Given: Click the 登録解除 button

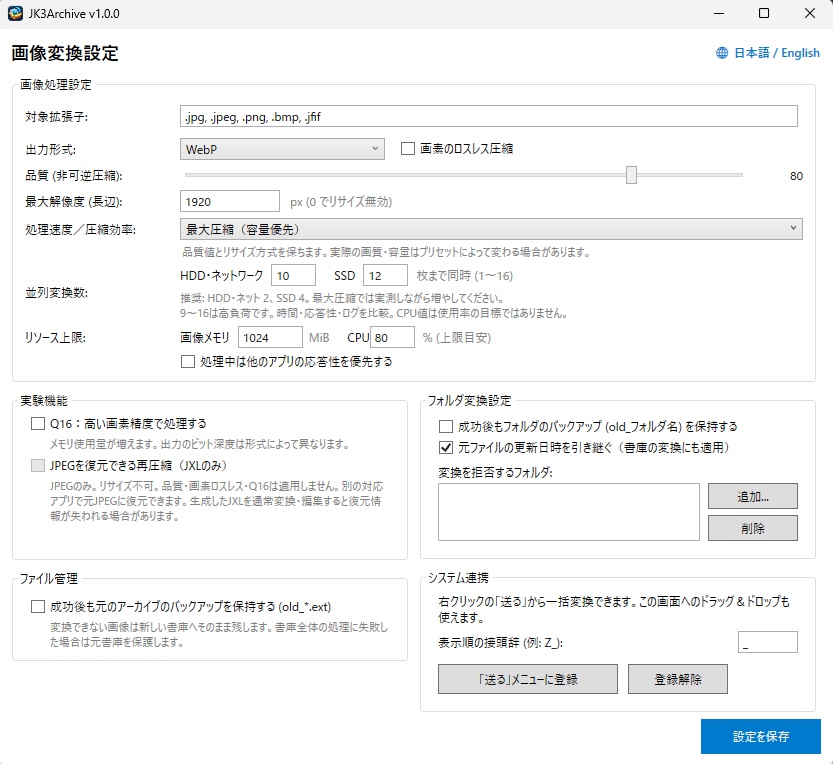Looking at the screenshot, I should click(677, 679).
